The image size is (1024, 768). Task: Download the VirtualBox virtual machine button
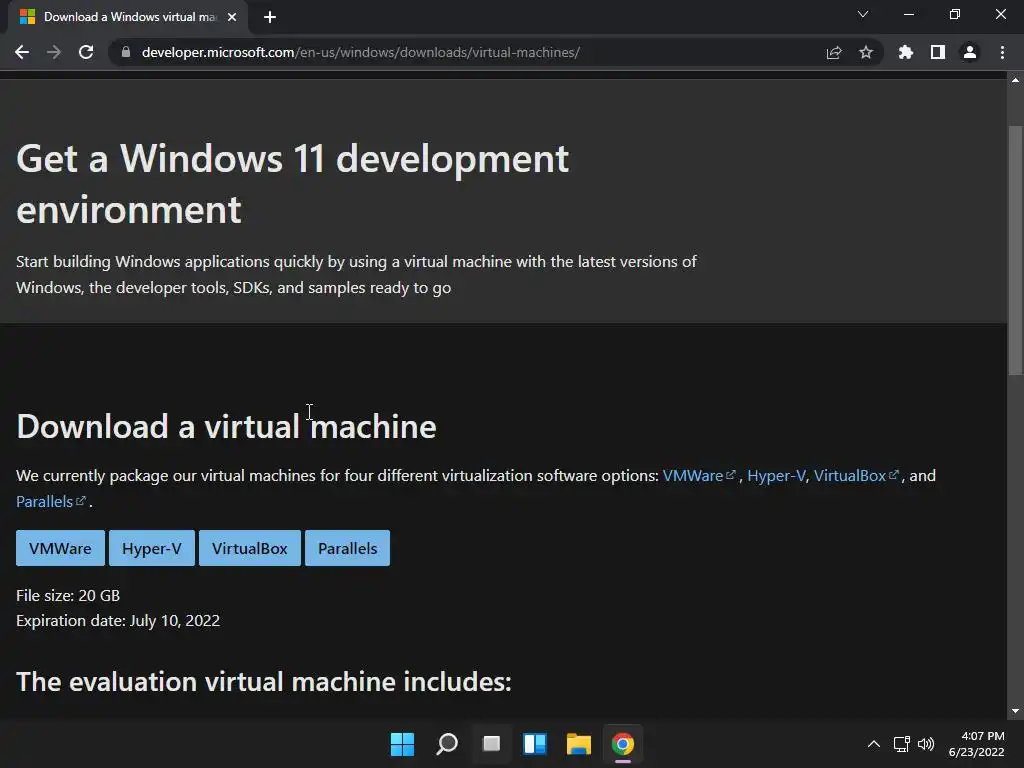pos(249,548)
